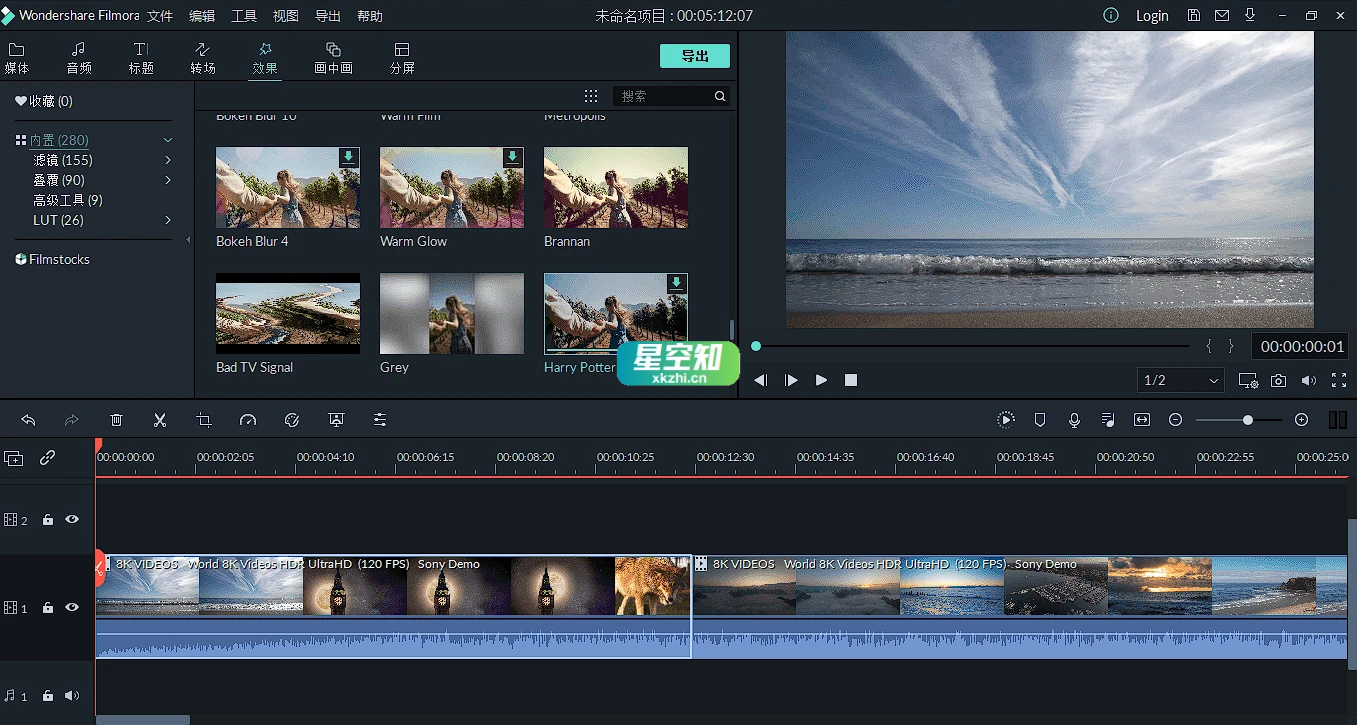Switch to the 转场 tab
Screen dimensions: 1357x725
click(203, 56)
